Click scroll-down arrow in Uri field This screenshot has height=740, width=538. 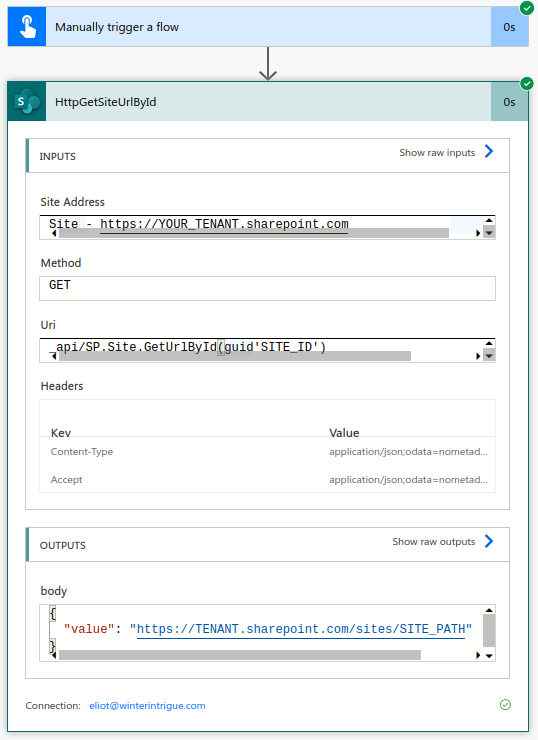click(489, 356)
